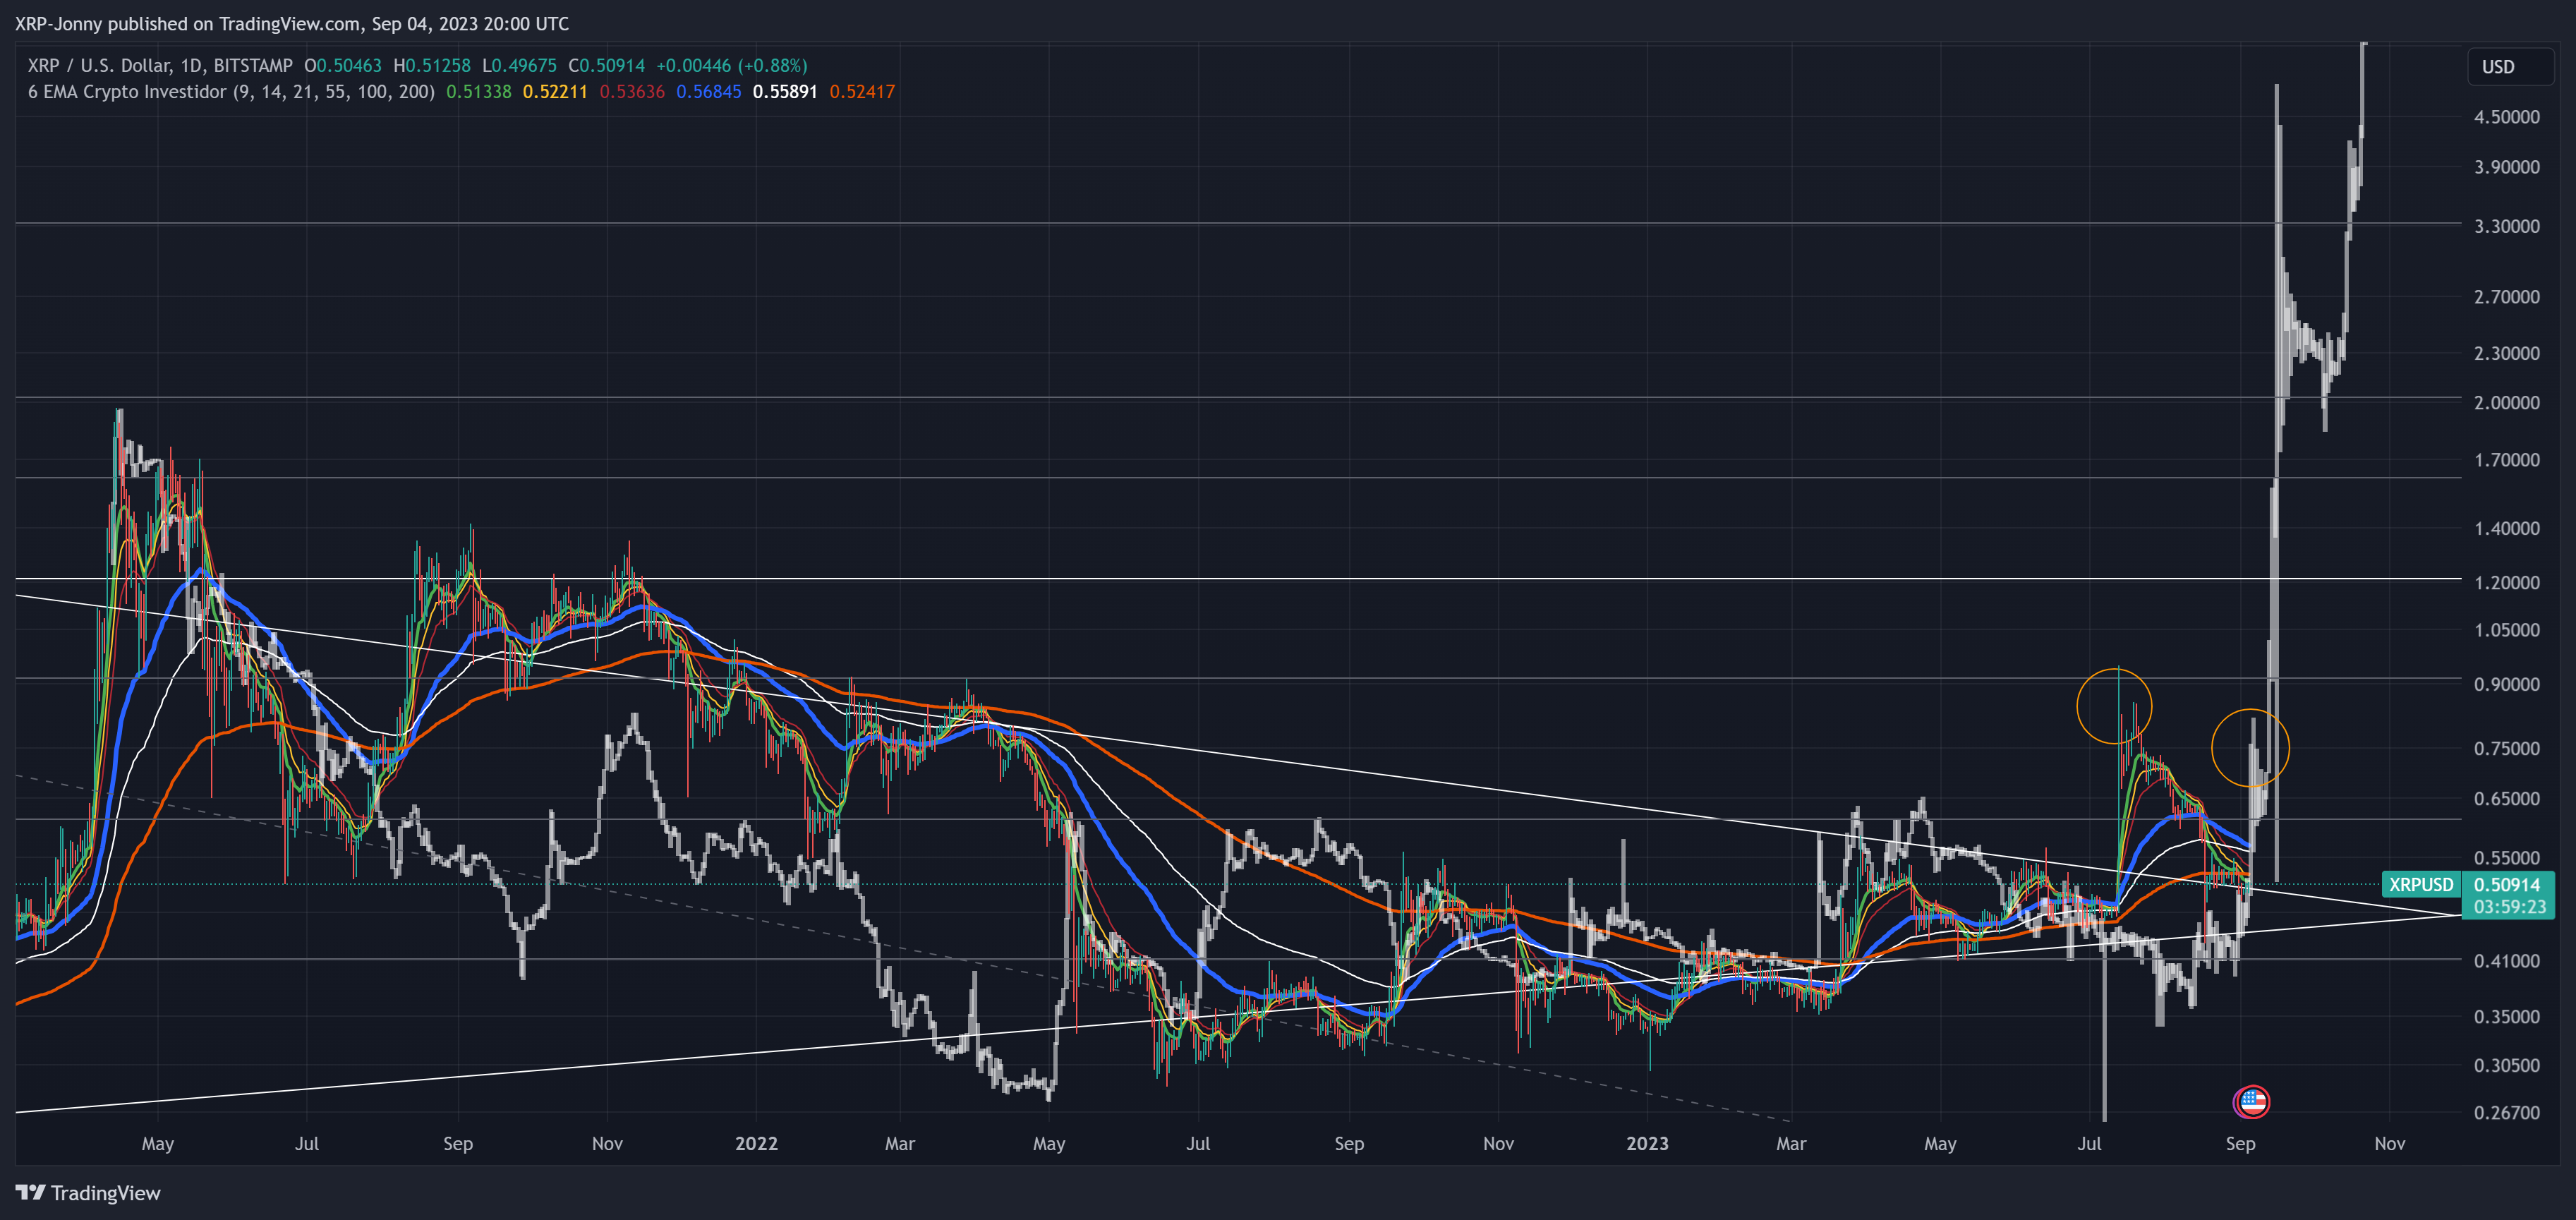This screenshot has width=2576, height=1220.
Task: Click the 2022 label on time axis
Action: tap(756, 1143)
